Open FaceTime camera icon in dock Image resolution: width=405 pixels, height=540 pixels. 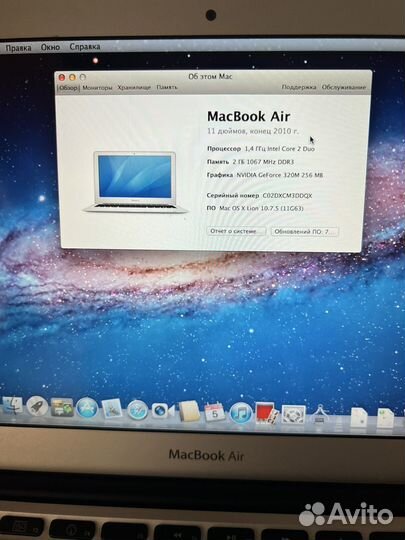tap(163, 411)
